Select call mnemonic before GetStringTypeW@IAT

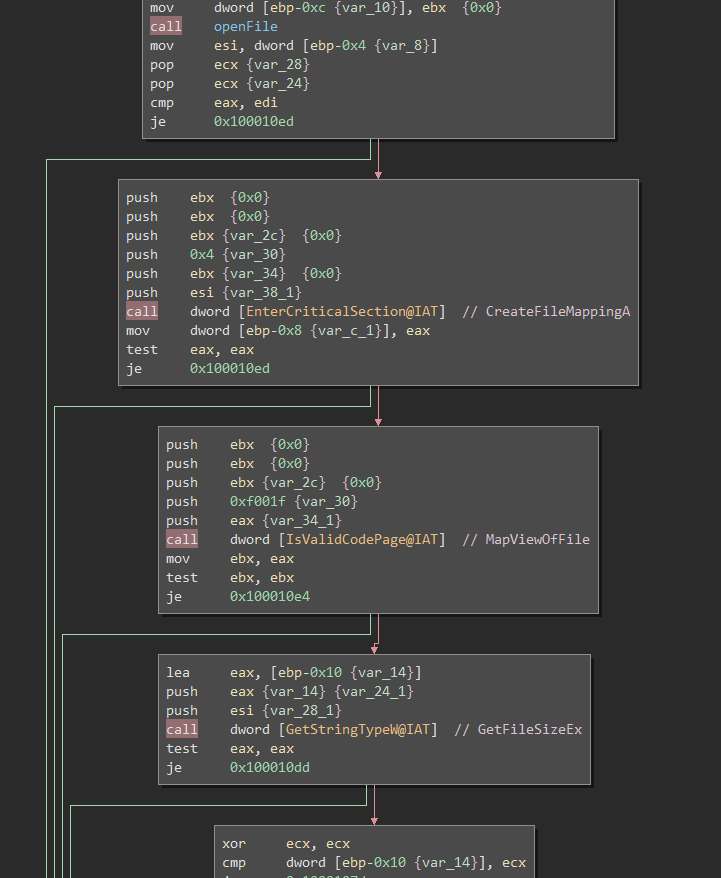[181, 730]
